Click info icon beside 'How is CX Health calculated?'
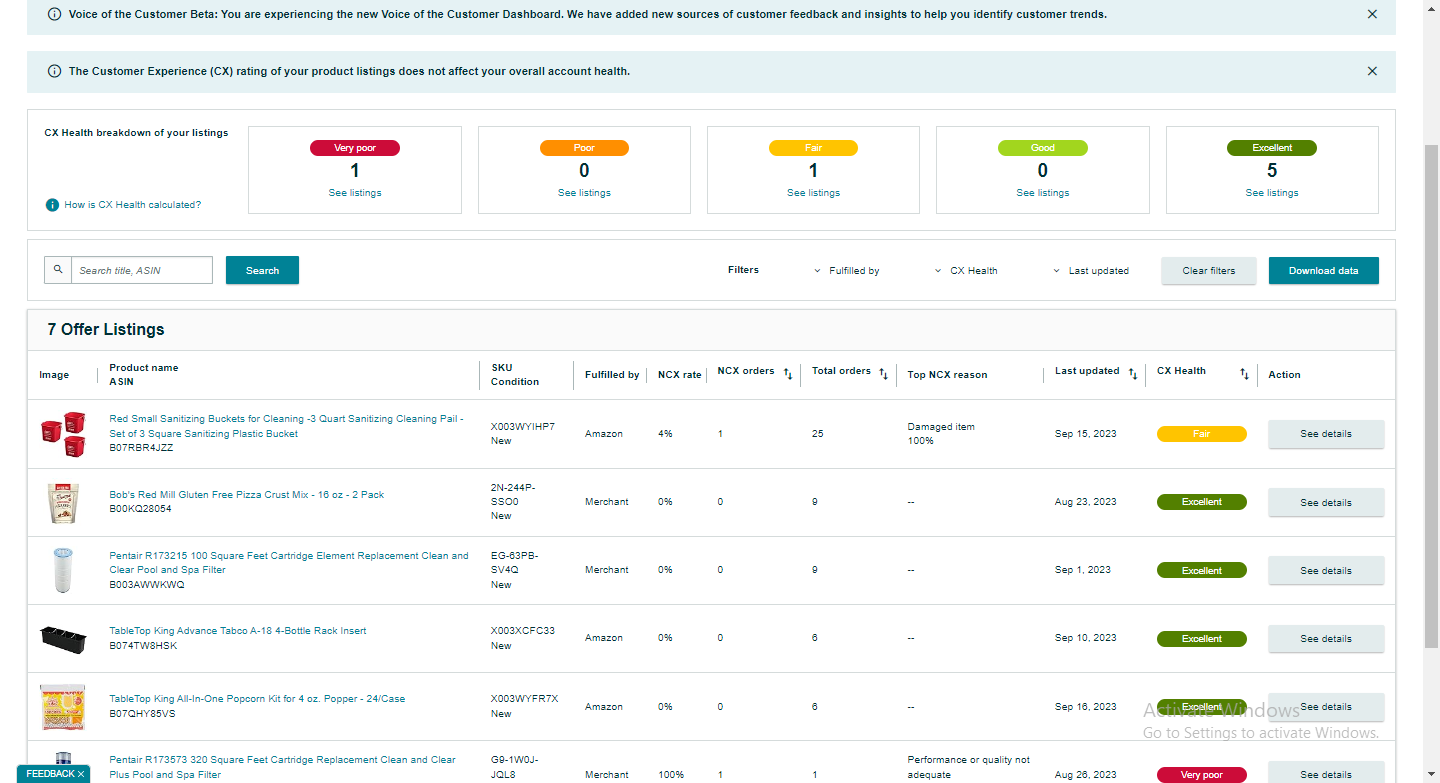This screenshot has width=1440, height=783. click(x=52, y=205)
